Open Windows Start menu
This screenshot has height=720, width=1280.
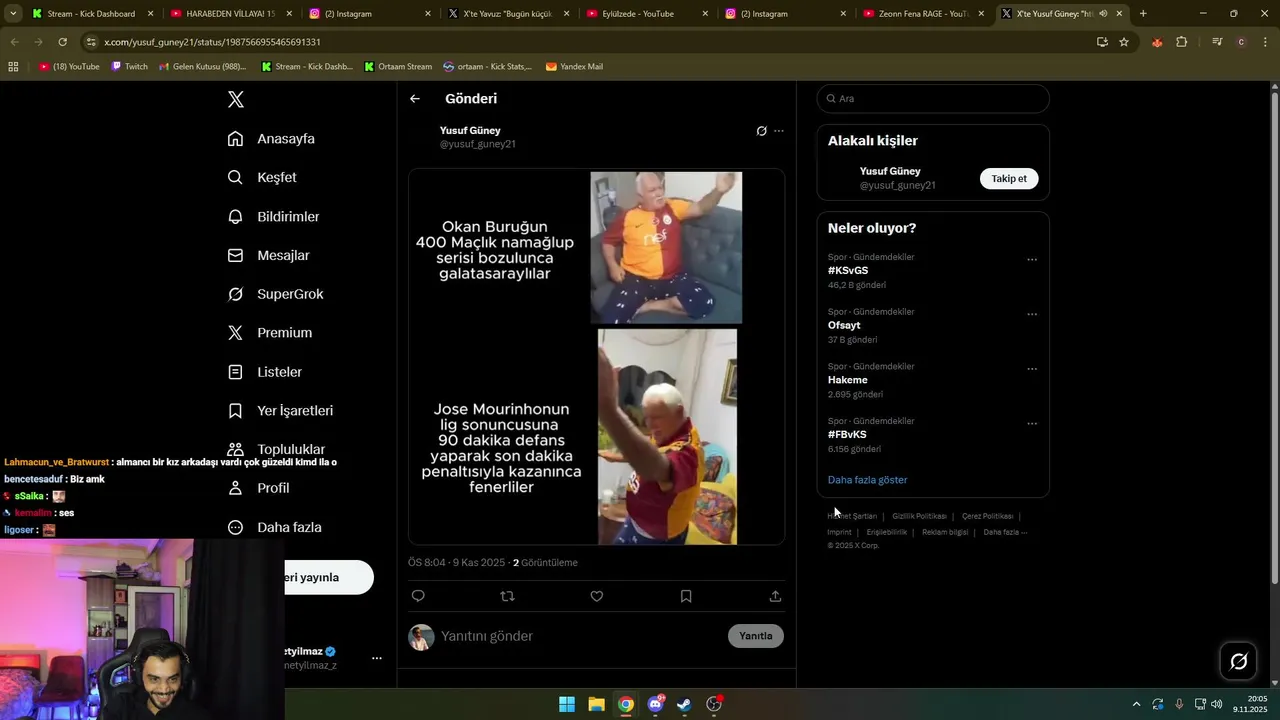[x=567, y=704]
